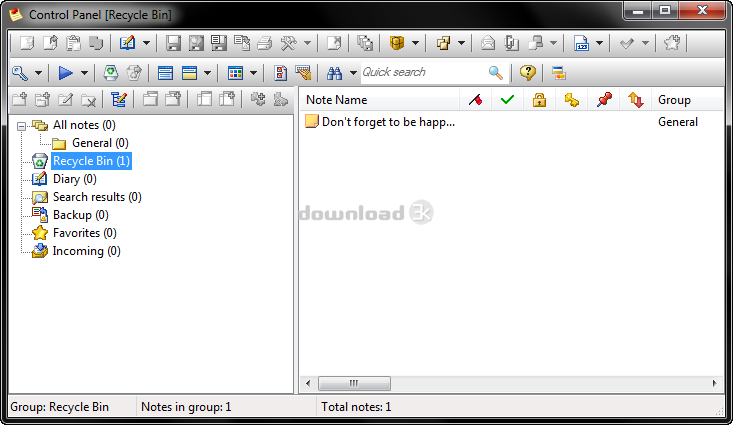Image resolution: width=733 pixels, height=425 pixels.
Task: Sort by the padlock column header
Action: (539, 100)
